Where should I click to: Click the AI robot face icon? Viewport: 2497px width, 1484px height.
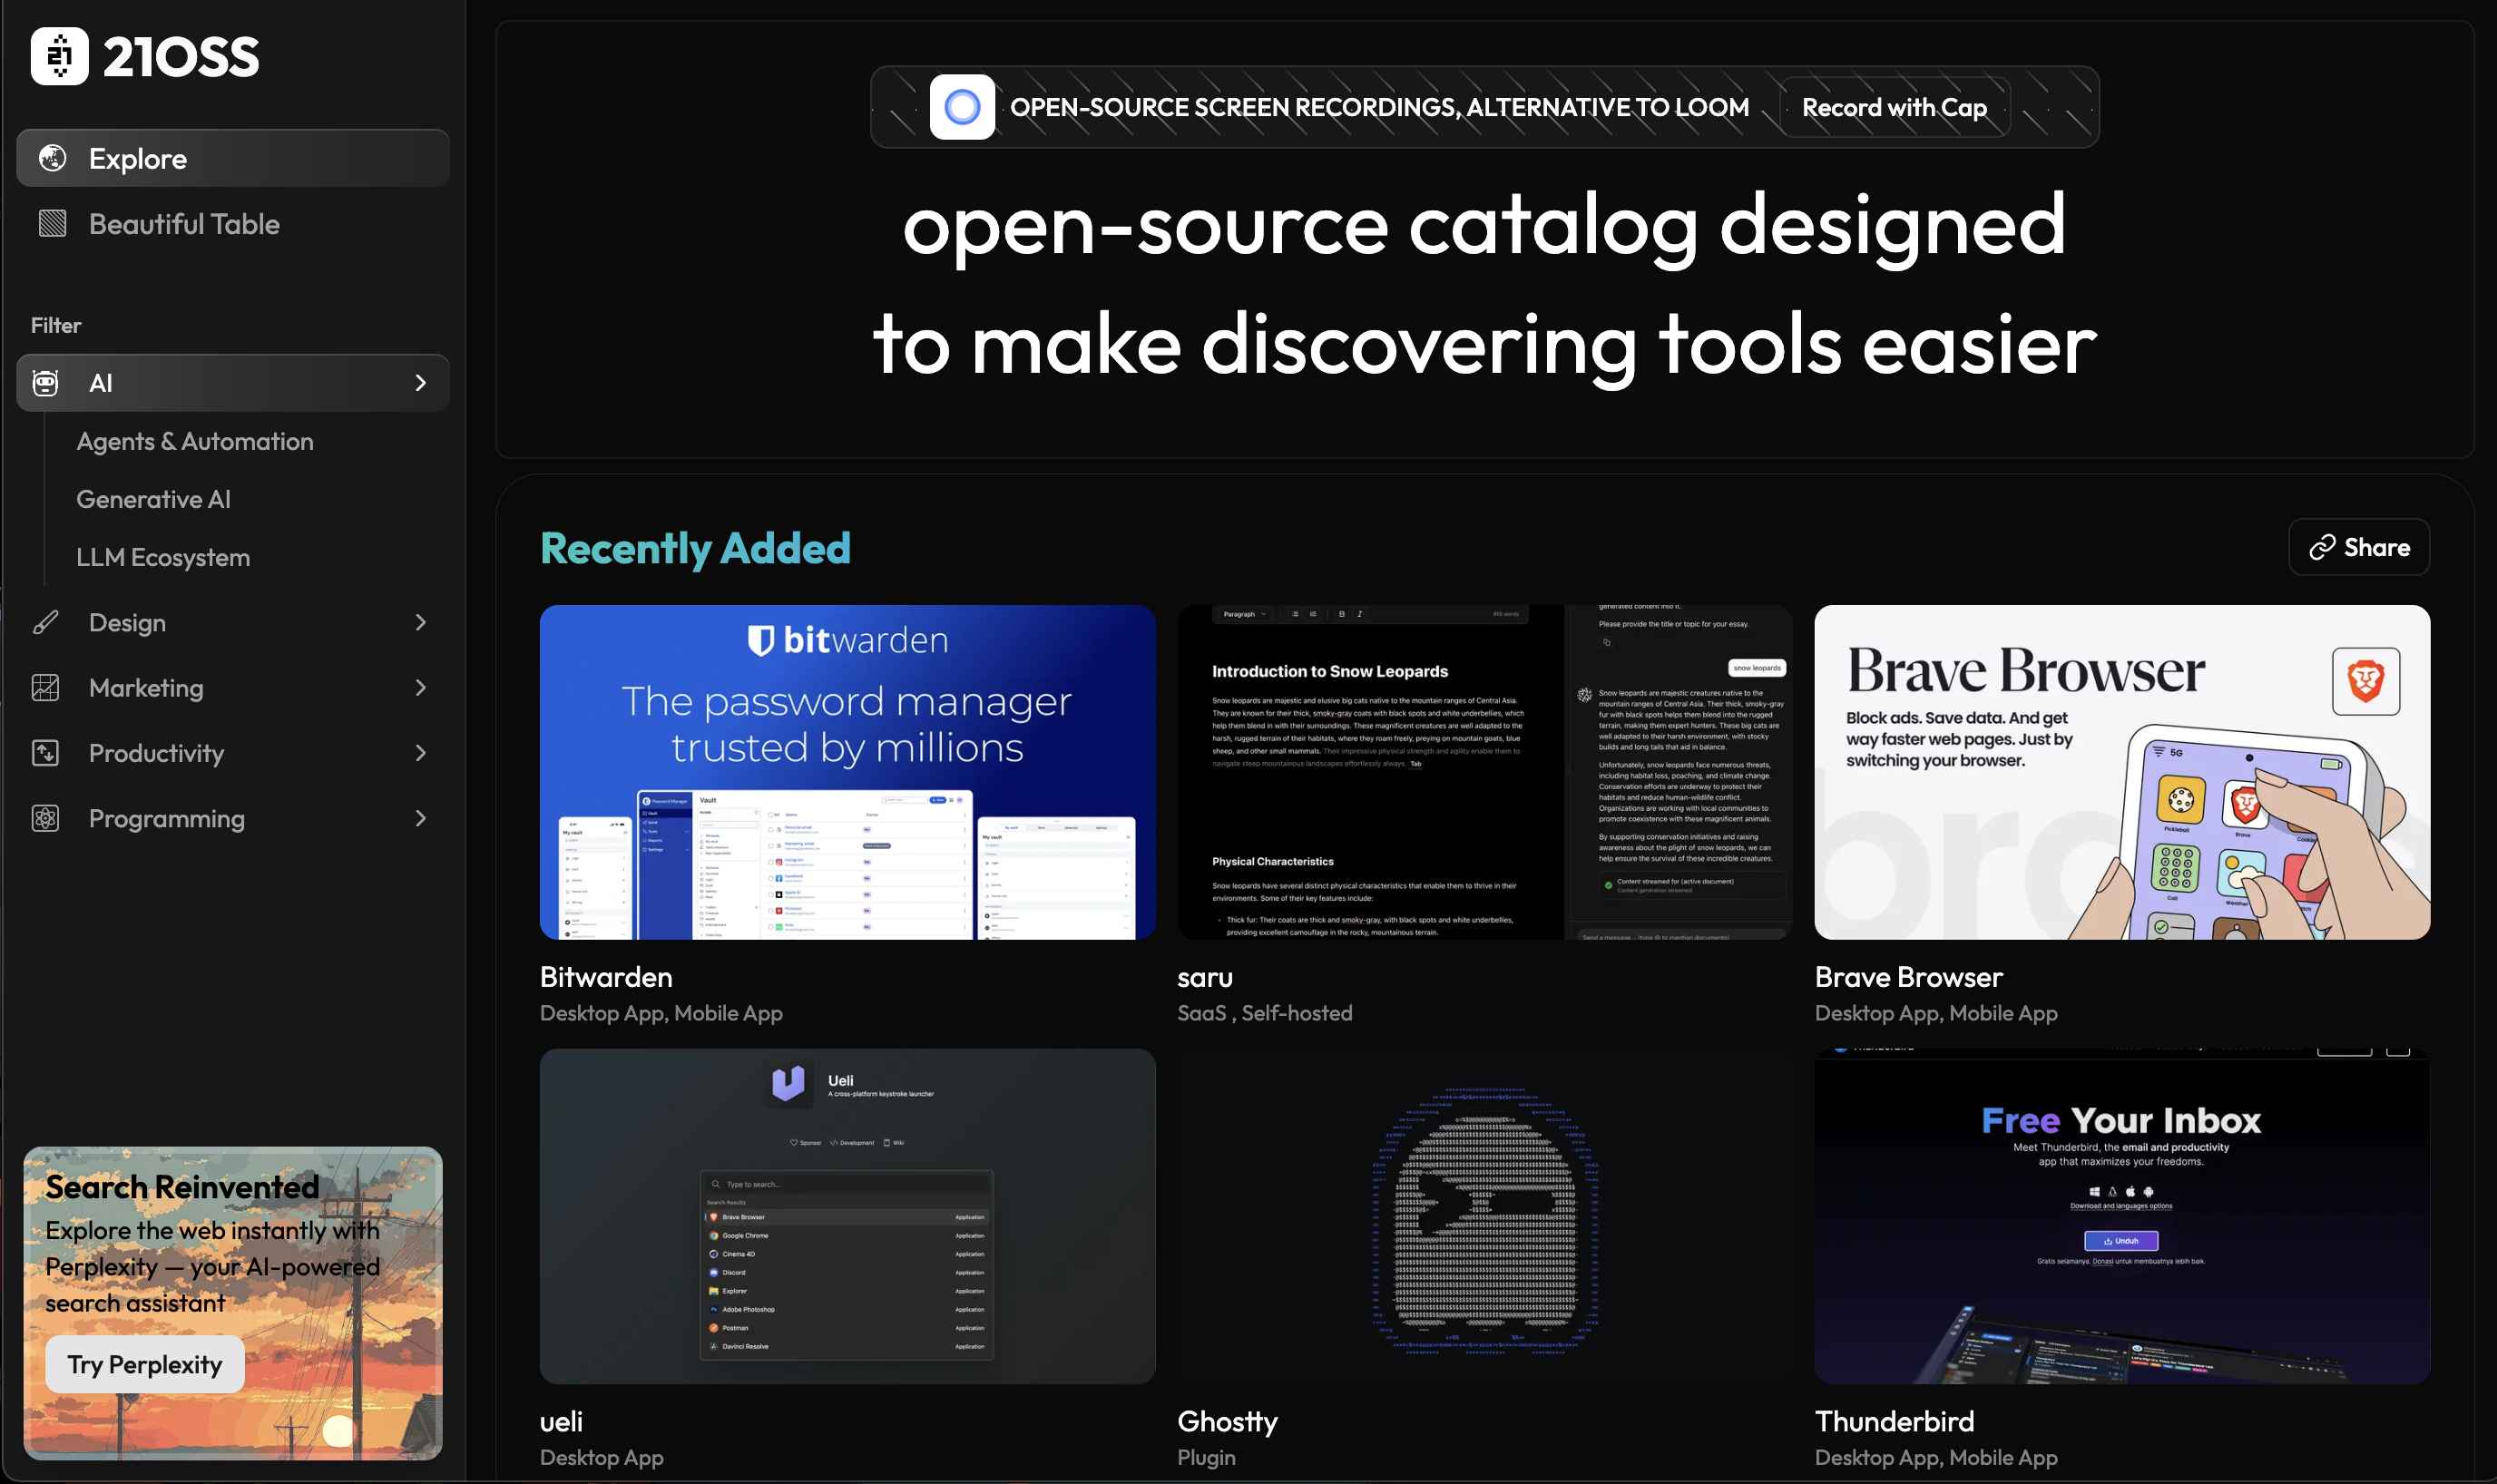[46, 383]
